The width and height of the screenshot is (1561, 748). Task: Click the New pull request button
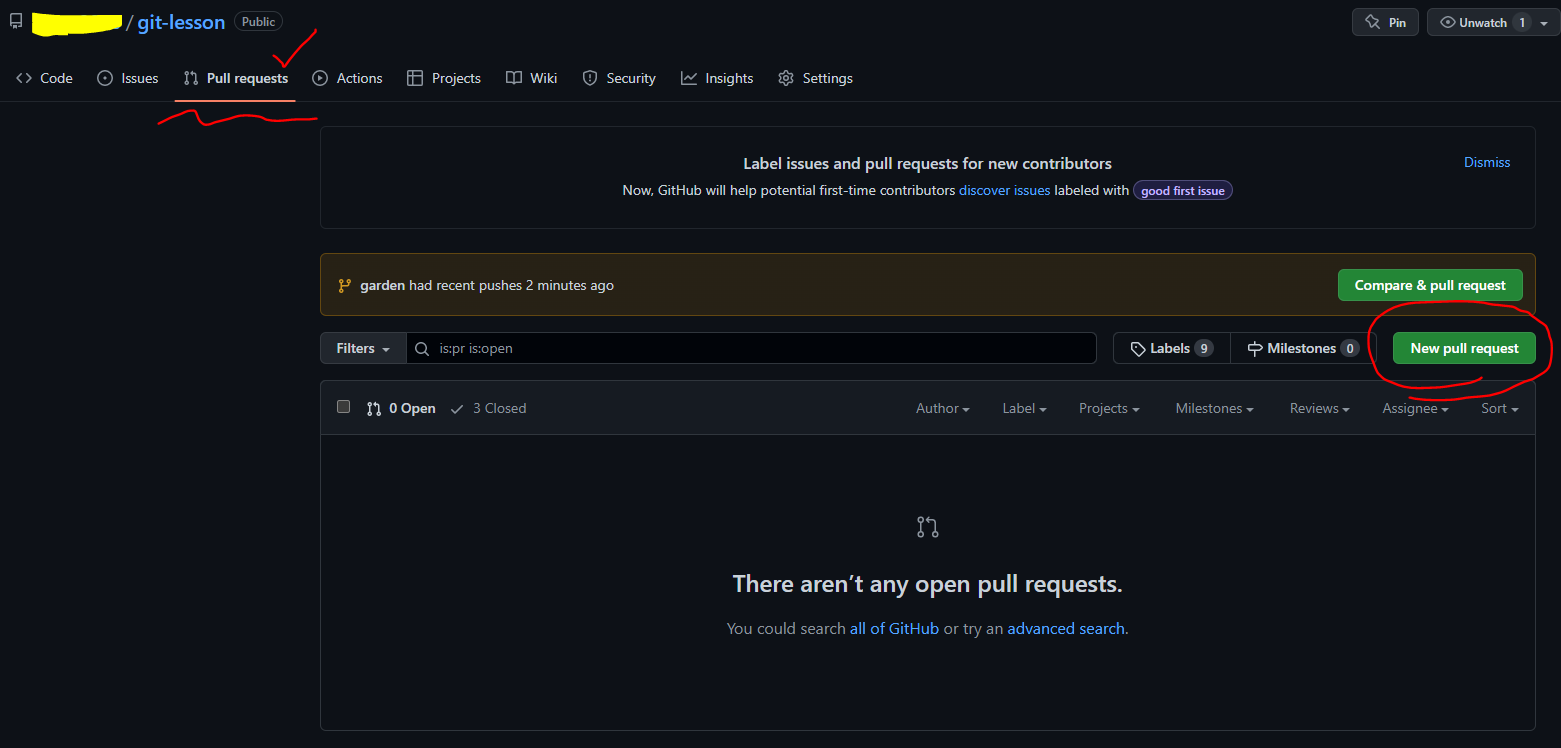point(1464,348)
